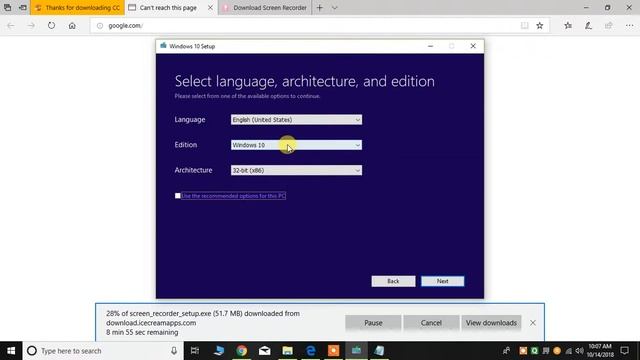The image size is (640, 360).
Task: Open the volume control in tray
Action: click(x=579, y=351)
